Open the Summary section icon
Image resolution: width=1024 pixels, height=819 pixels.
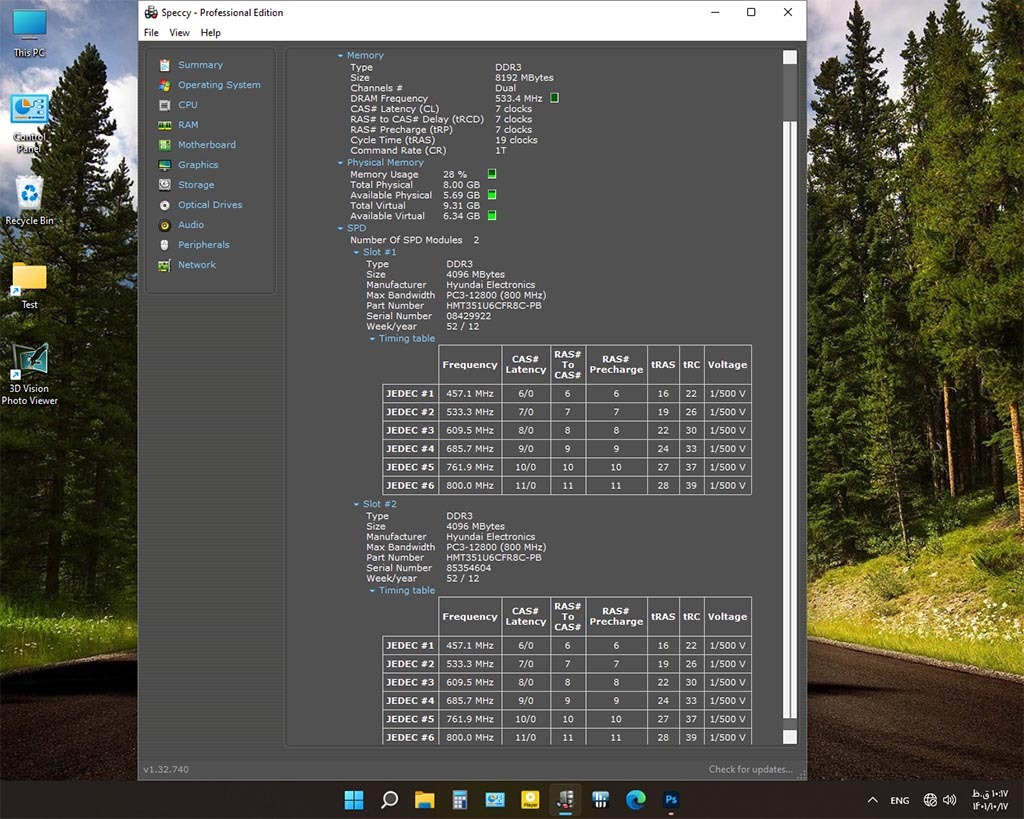165,65
